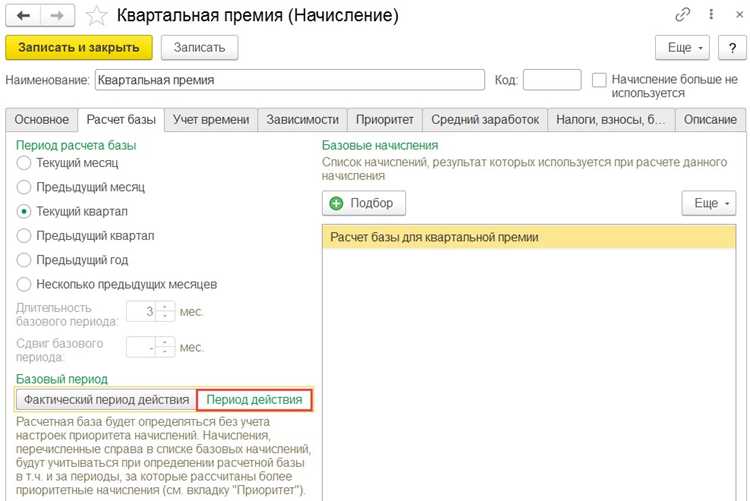Click the back arrow navigation icon
This screenshot has width=750, height=501.
click(x=23, y=16)
